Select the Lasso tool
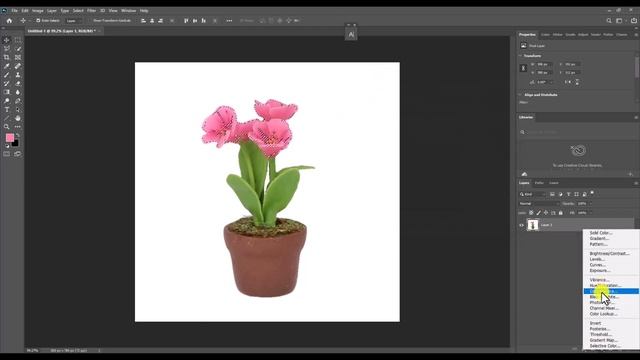Image resolution: width=640 pixels, height=360 pixels. tap(7, 49)
